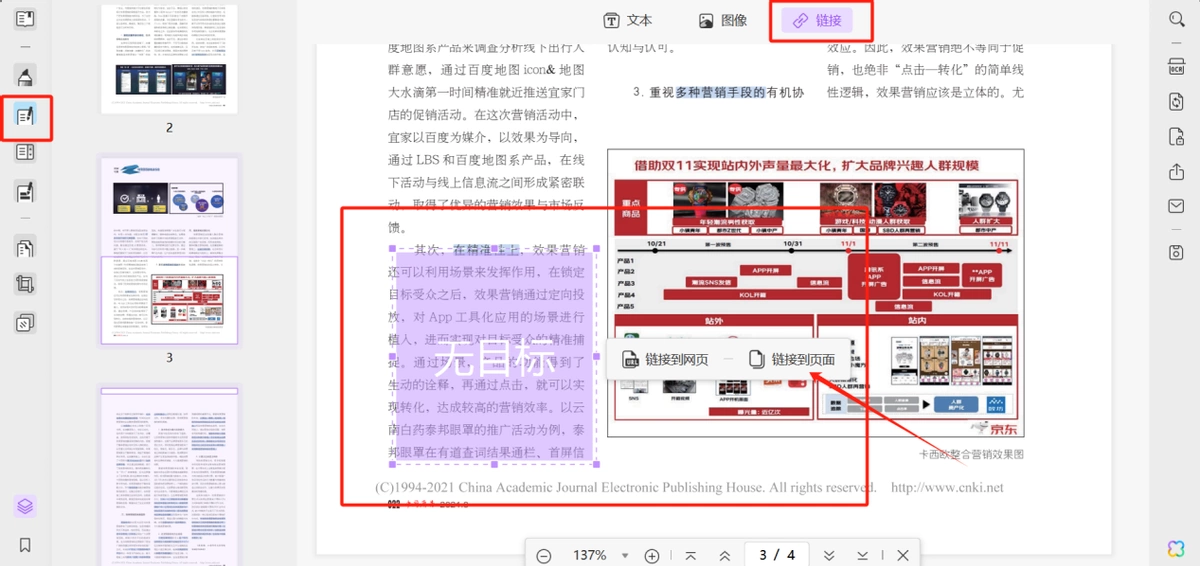Switch to the 图像 tab

tap(723, 20)
